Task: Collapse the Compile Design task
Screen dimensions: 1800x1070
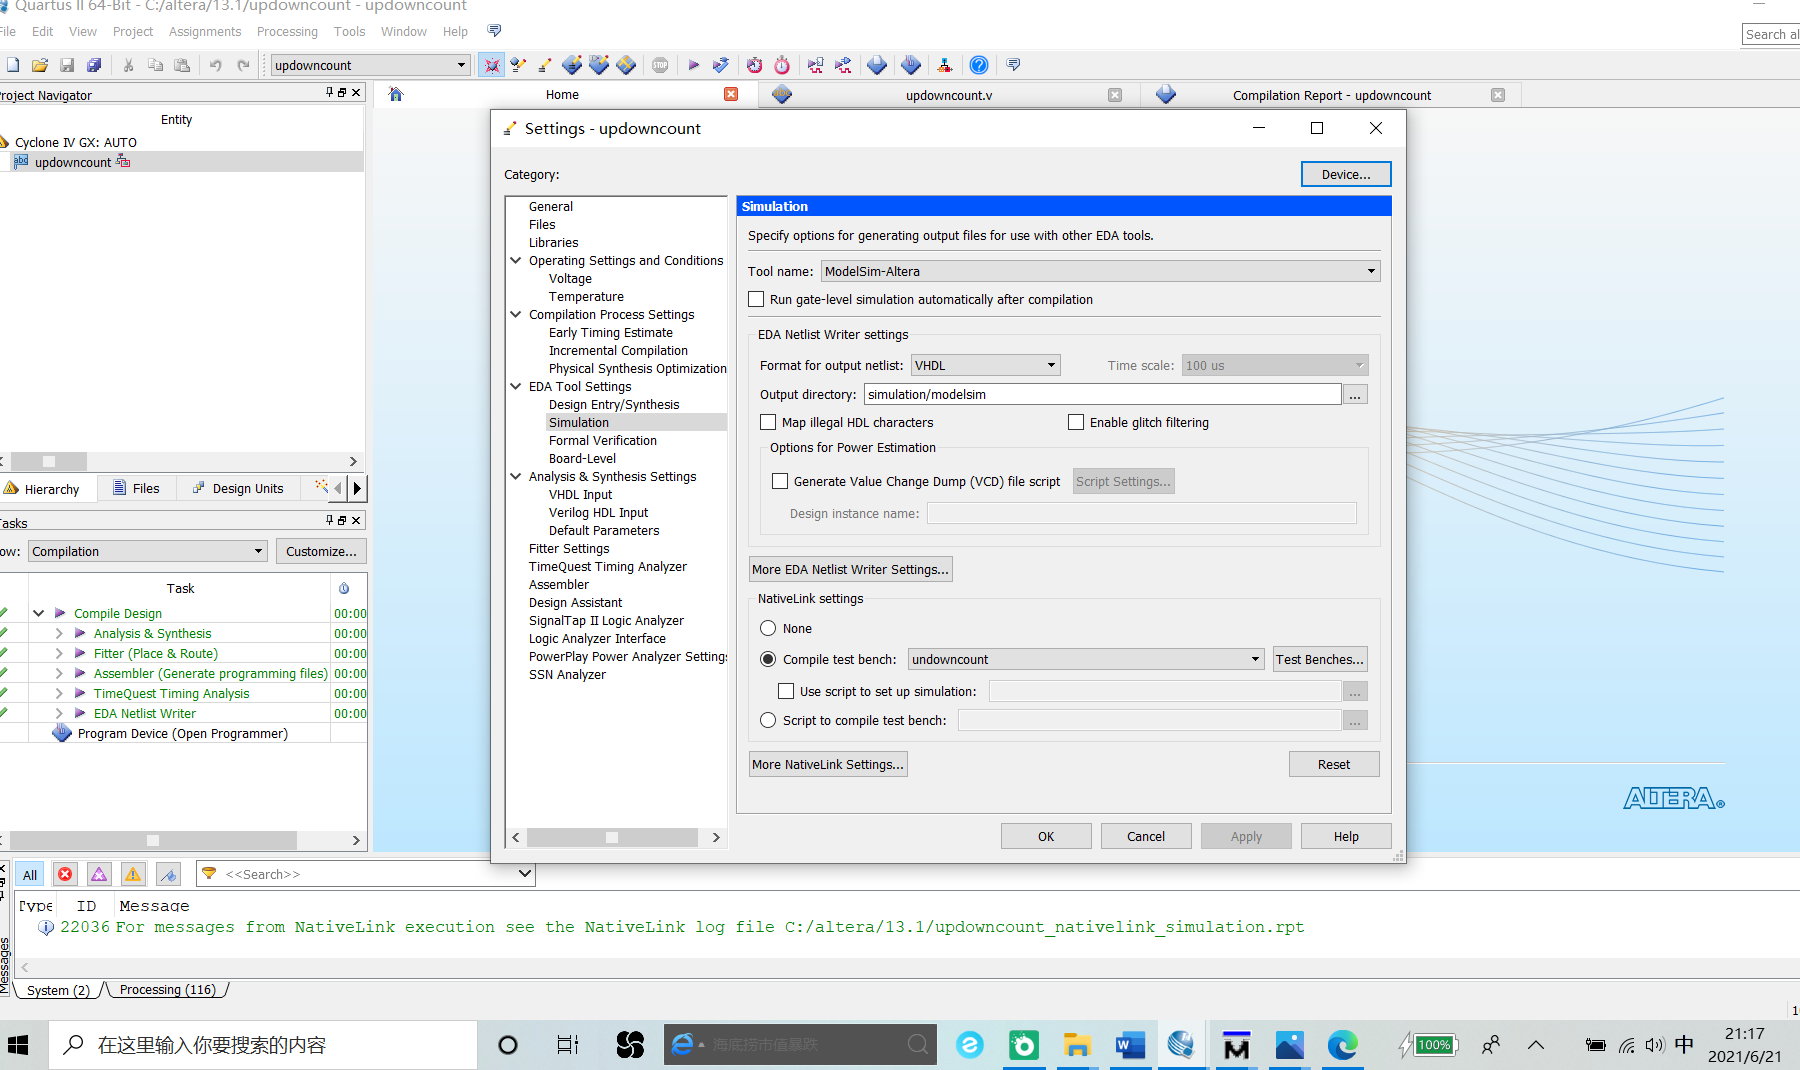Action: (39, 613)
